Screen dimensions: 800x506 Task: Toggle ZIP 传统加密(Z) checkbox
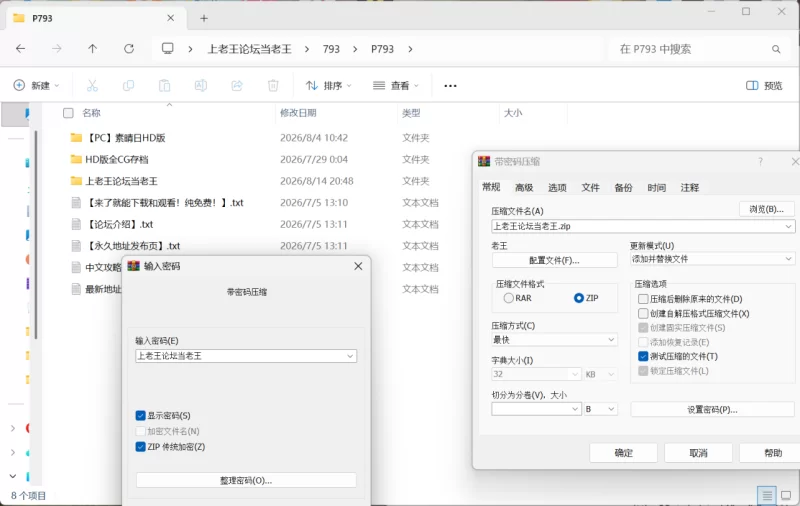pyautogui.click(x=141, y=447)
